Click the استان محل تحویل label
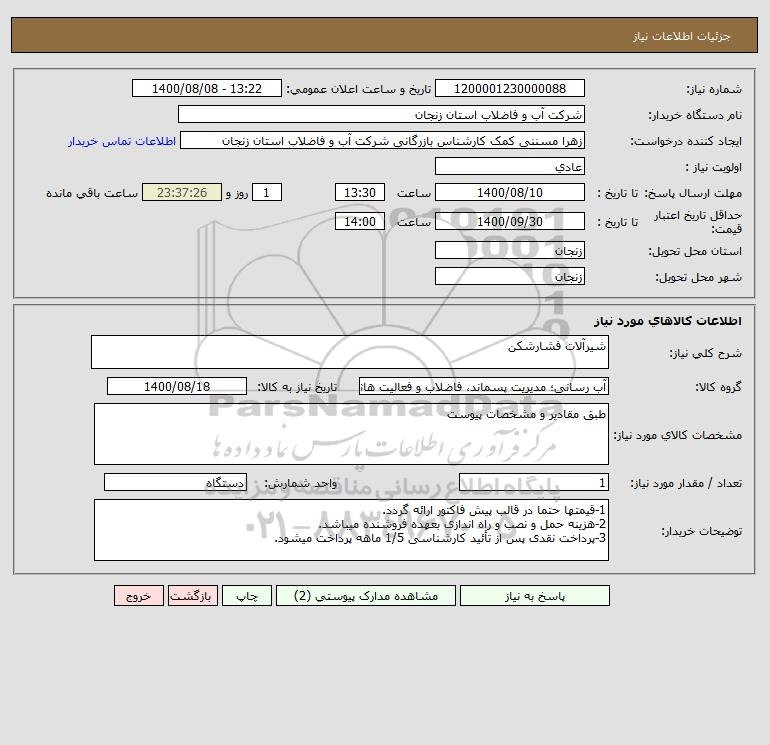The width and height of the screenshot is (770, 745). pyautogui.click(x=695, y=251)
